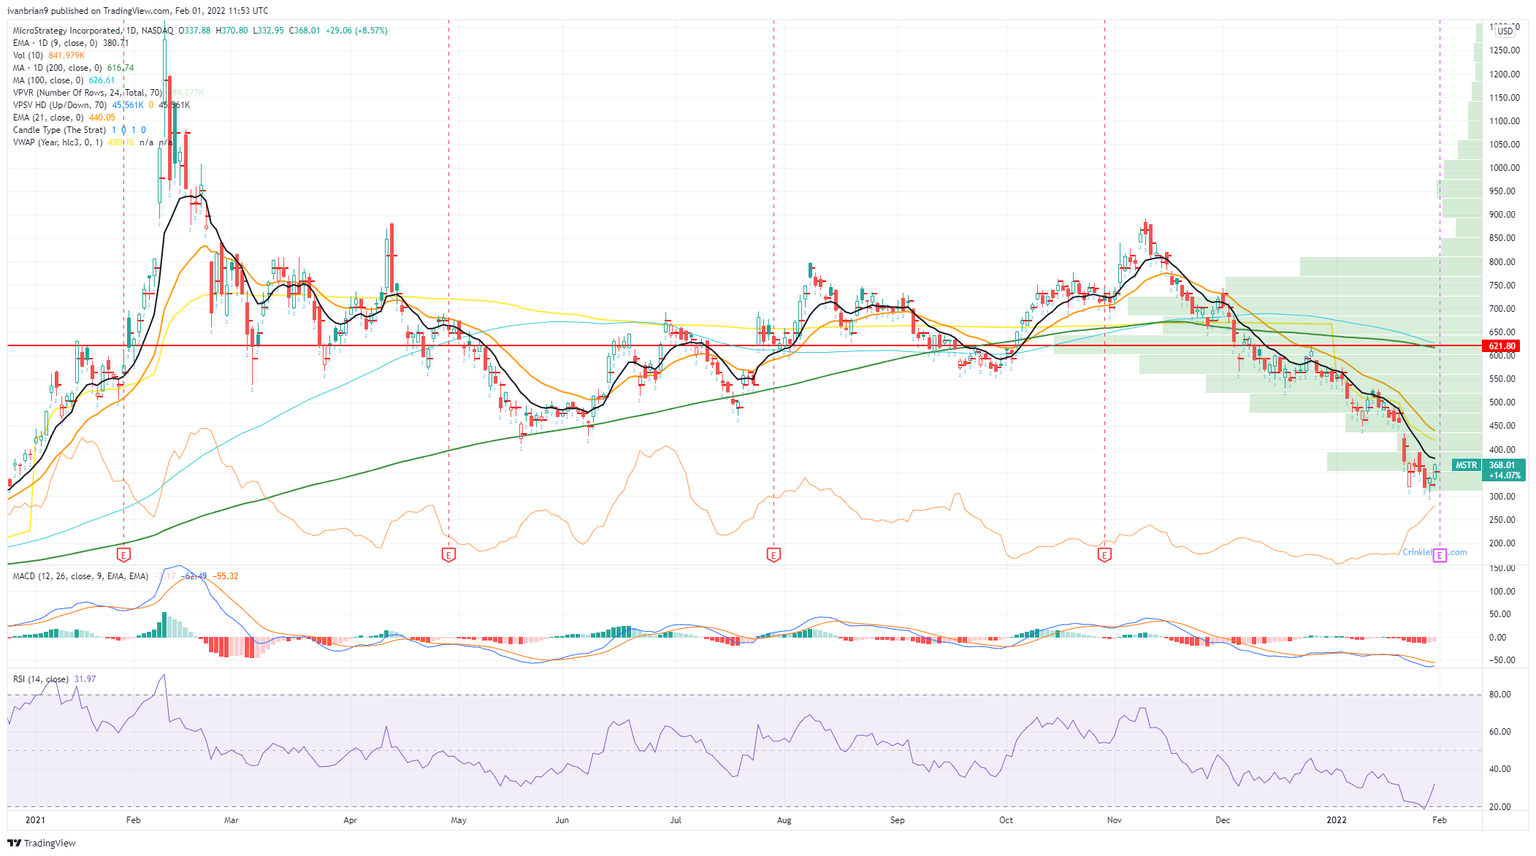Click the 500.00 price axis label
The width and height of the screenshot is (1536, 856).
click(x=1504, y=403)
